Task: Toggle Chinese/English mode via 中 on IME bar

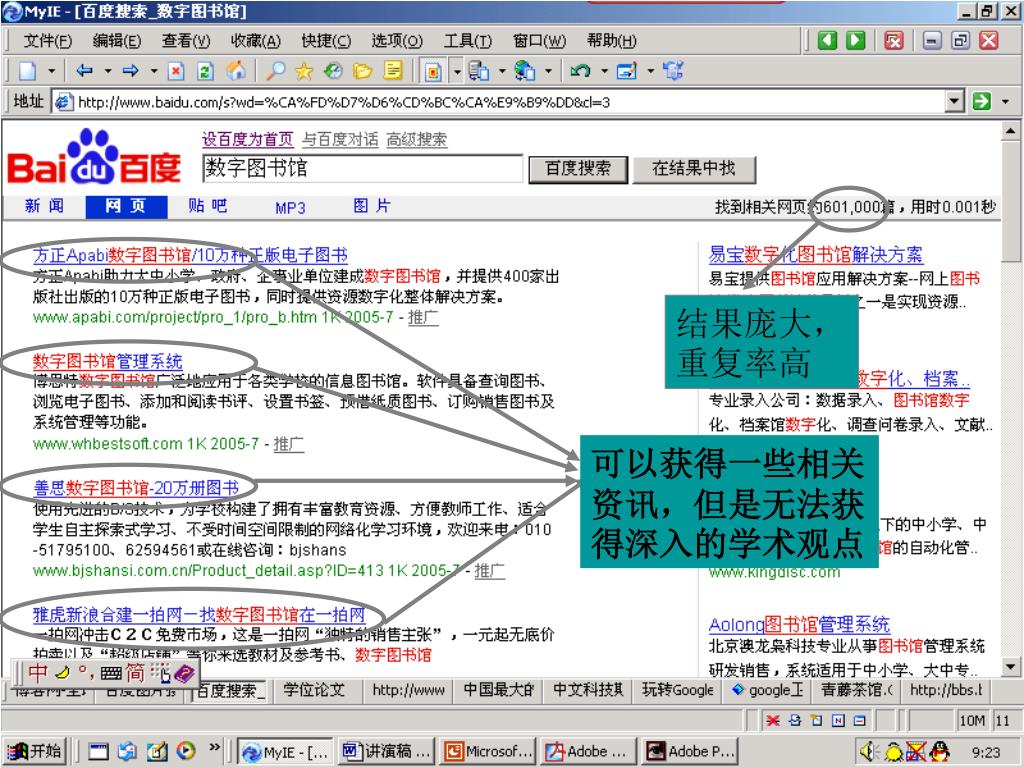Action: pos(38,673)
